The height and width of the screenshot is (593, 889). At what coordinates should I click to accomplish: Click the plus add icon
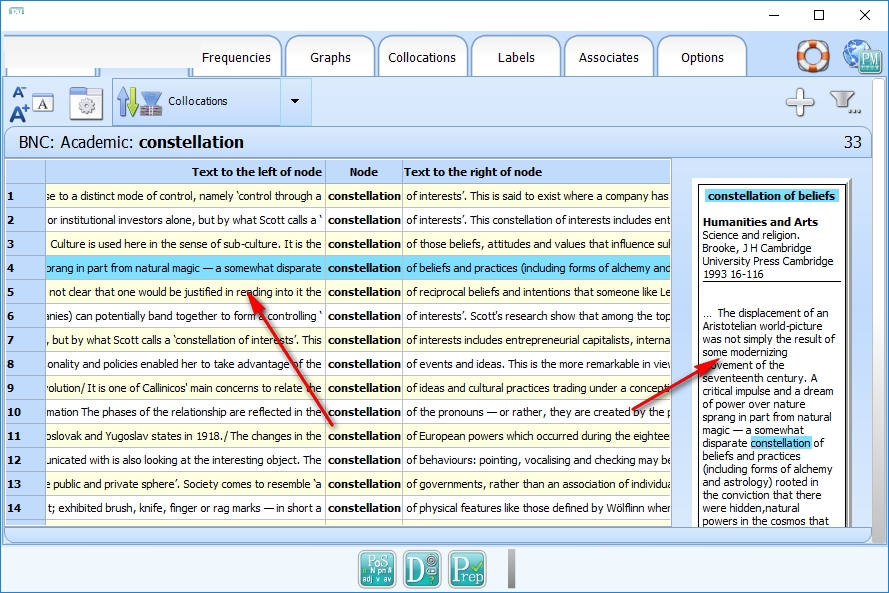tap(799, 102)
